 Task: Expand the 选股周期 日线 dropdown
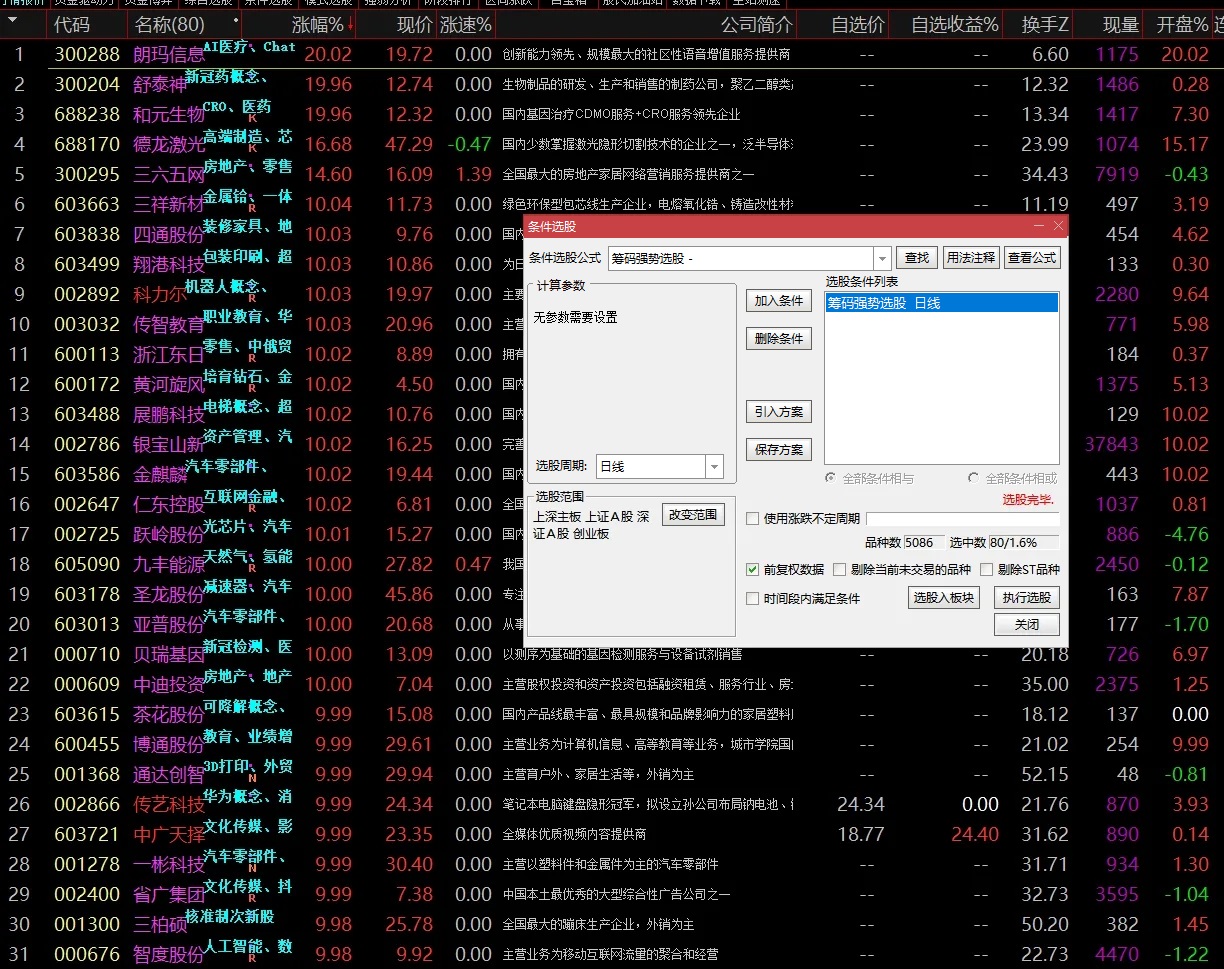[x=714, y=466]
